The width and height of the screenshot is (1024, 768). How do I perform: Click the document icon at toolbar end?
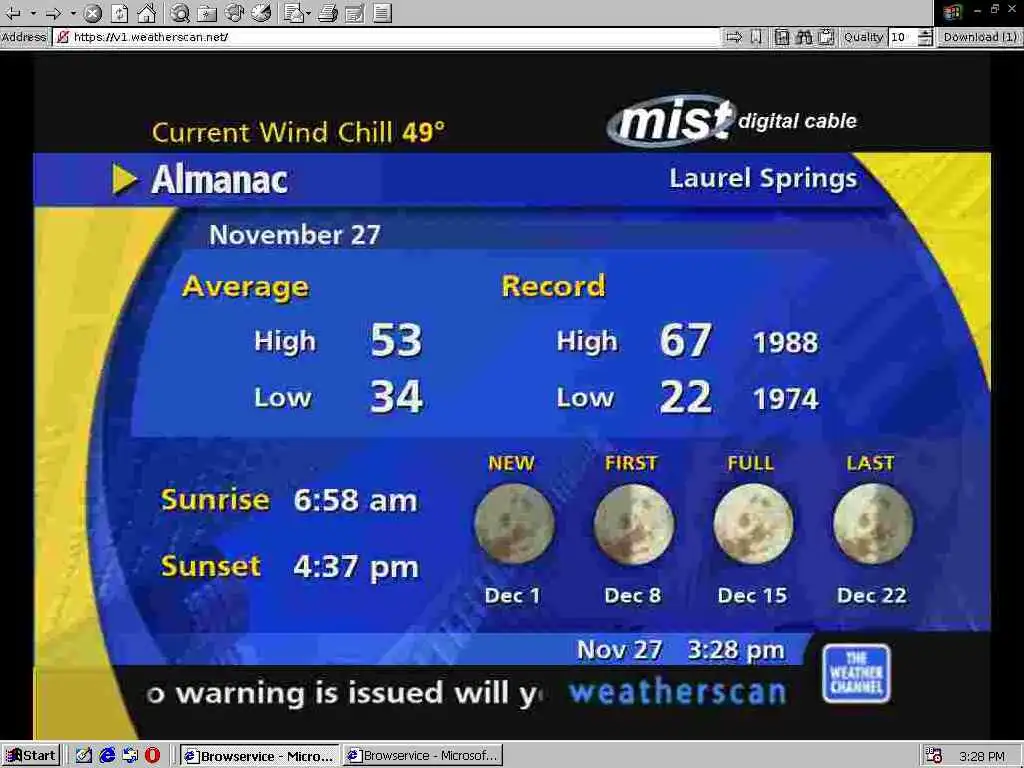pyautogui.click(x=383, y=12)
